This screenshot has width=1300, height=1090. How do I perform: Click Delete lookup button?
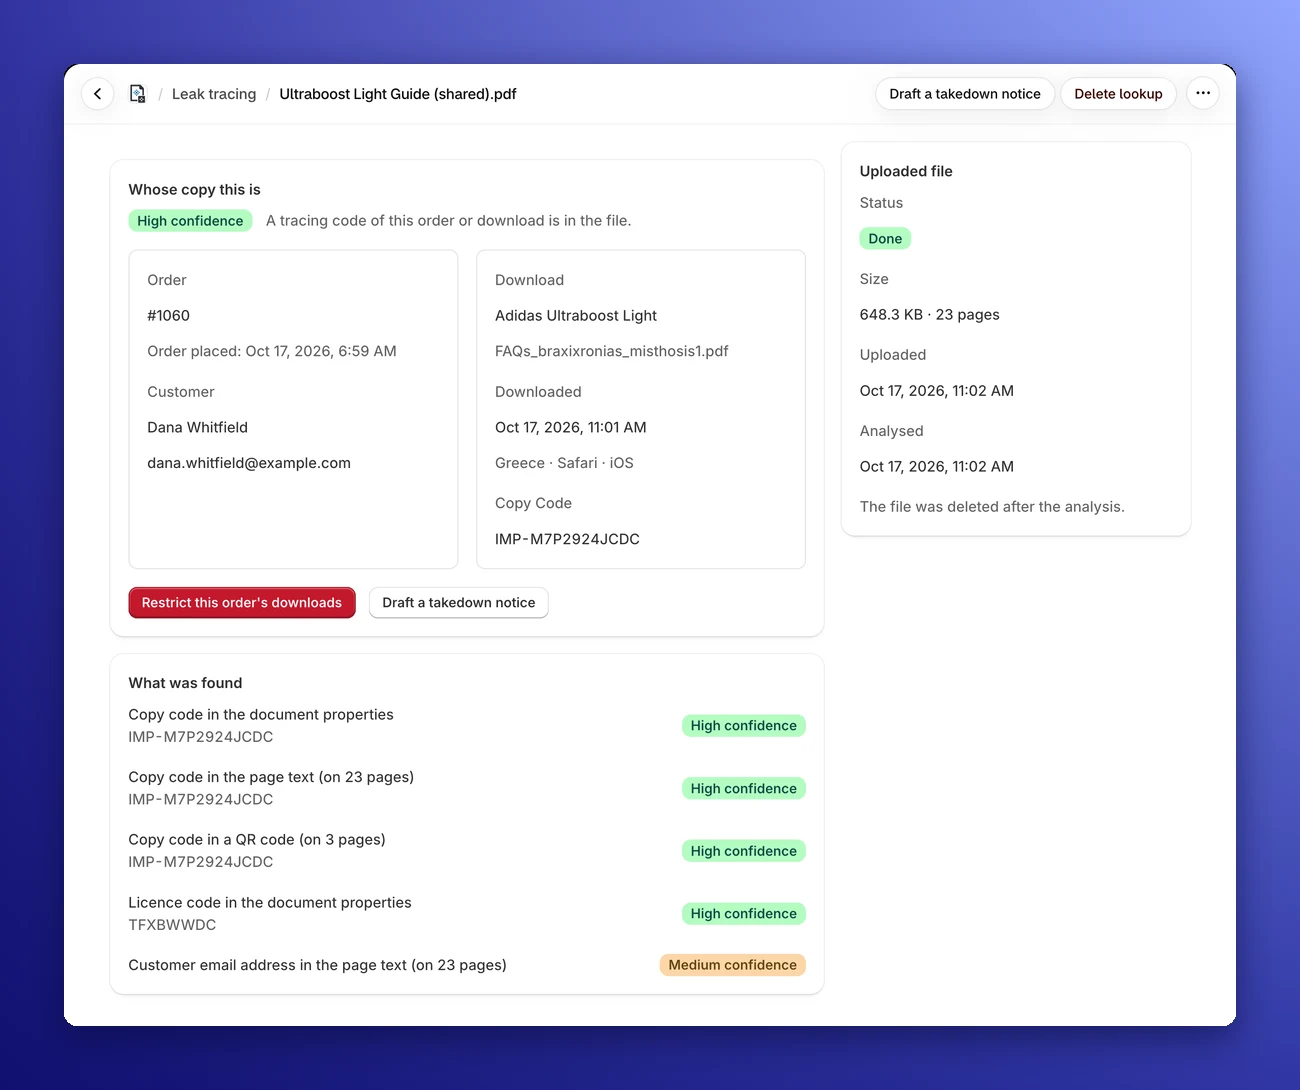(x=1118, y=94)
